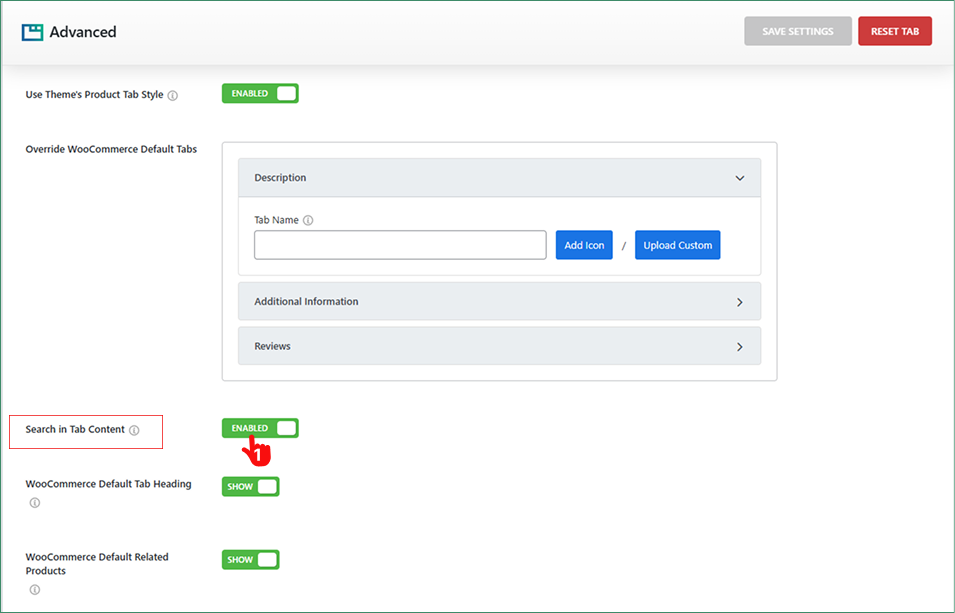Click the info icon next to Tab Name

pos(308,221)
